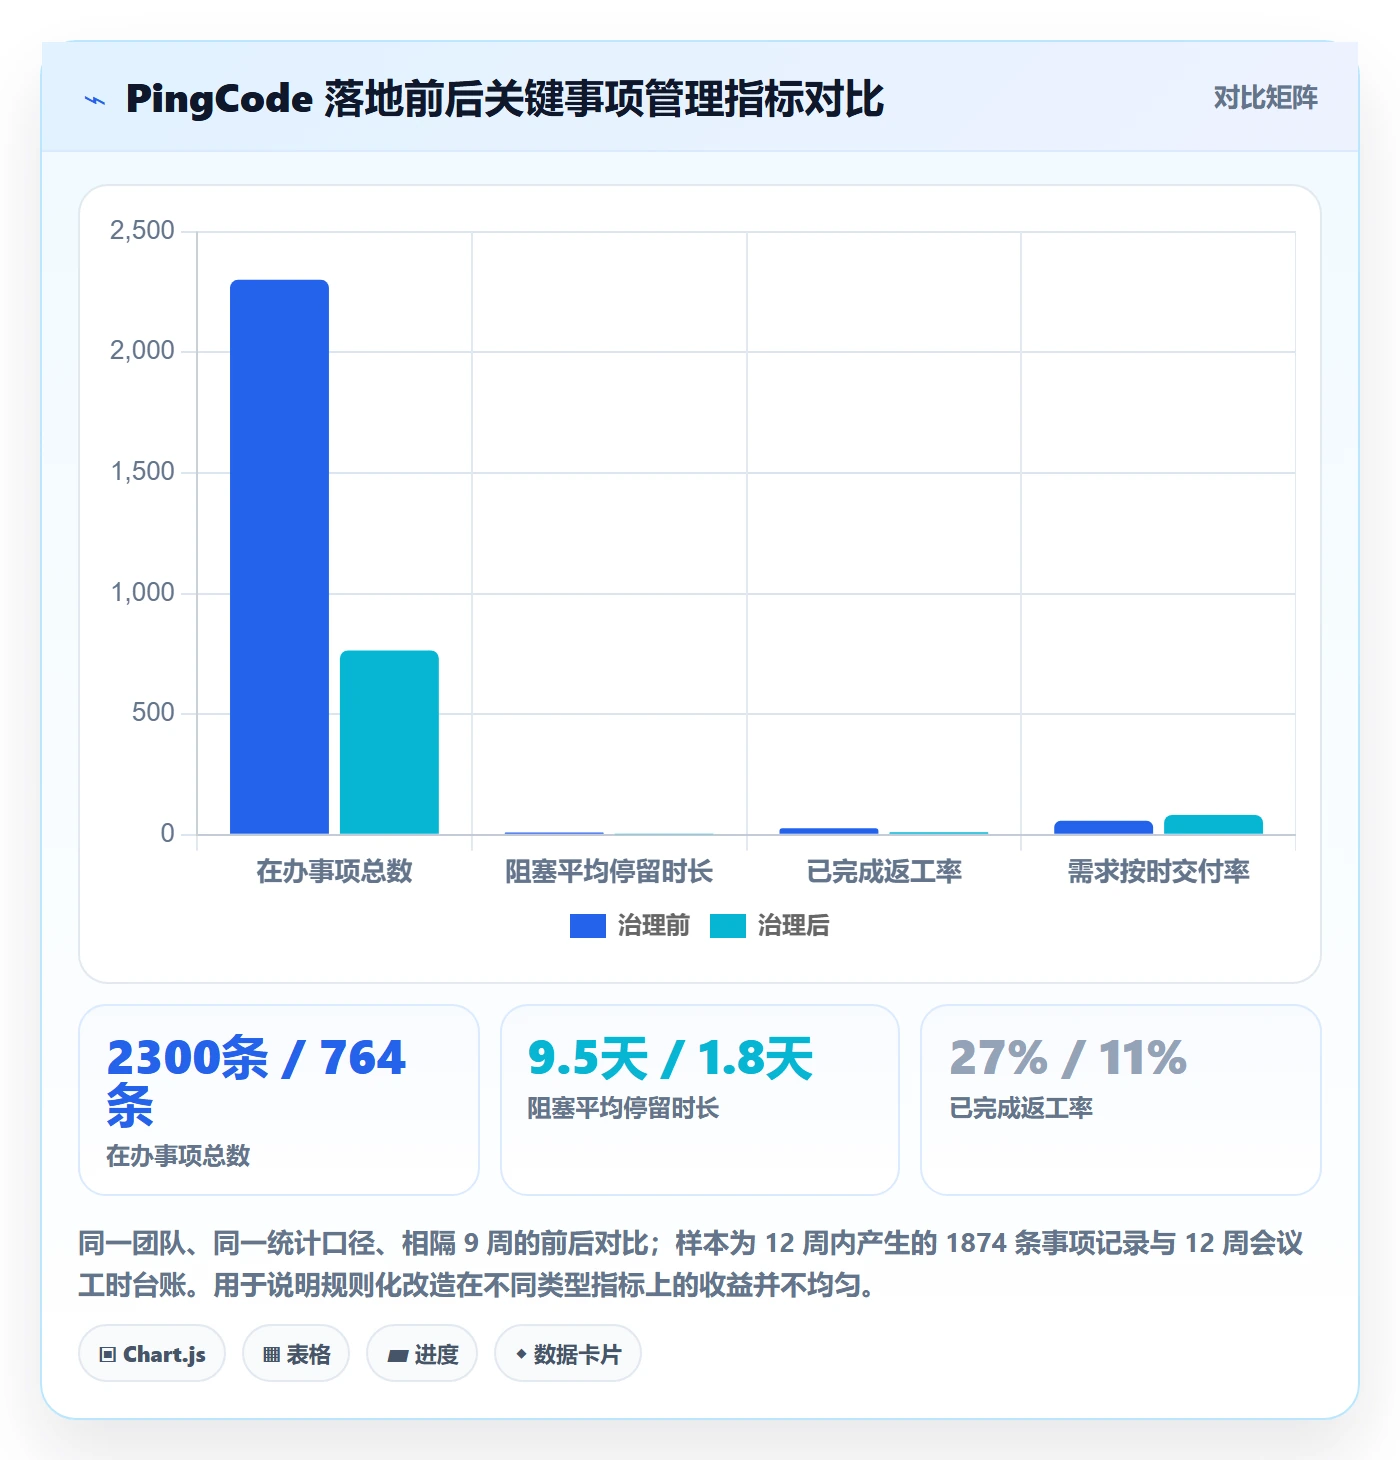Click the PingCode 落地前后关键事项管理指标对比 title

(x=505, y=99)
